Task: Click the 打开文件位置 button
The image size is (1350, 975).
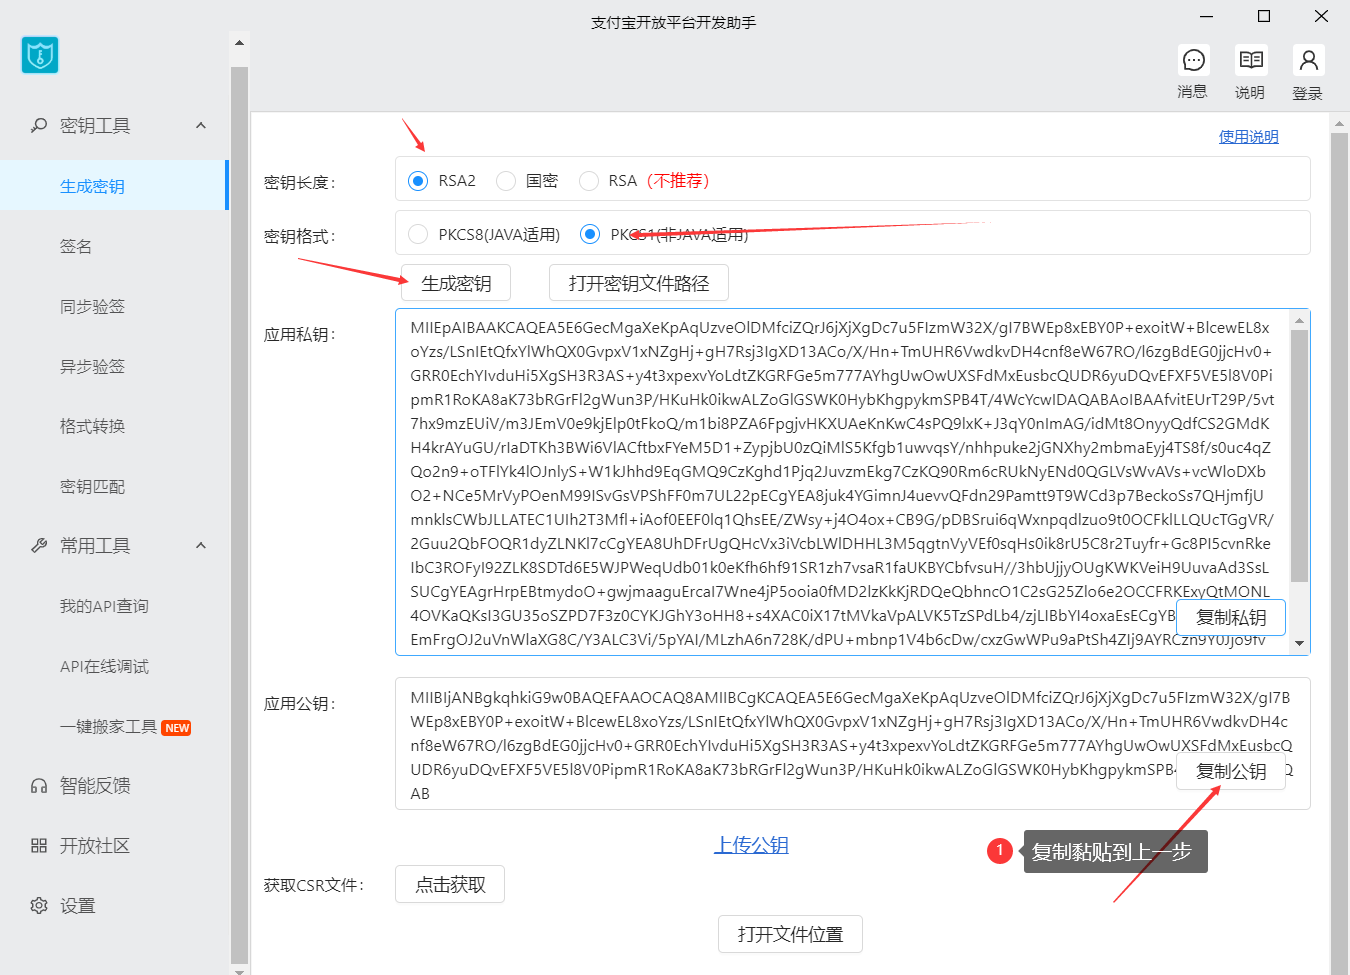Action: point(790,934)
